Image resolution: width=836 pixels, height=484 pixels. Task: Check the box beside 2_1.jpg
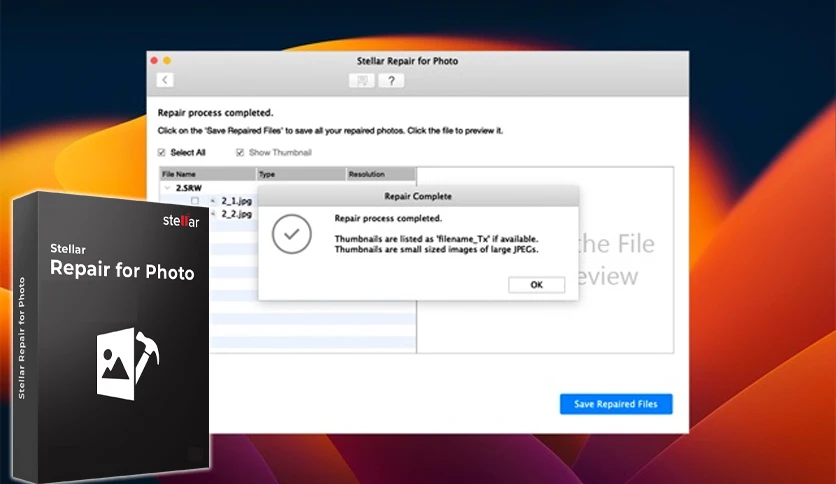pos(195,201)
